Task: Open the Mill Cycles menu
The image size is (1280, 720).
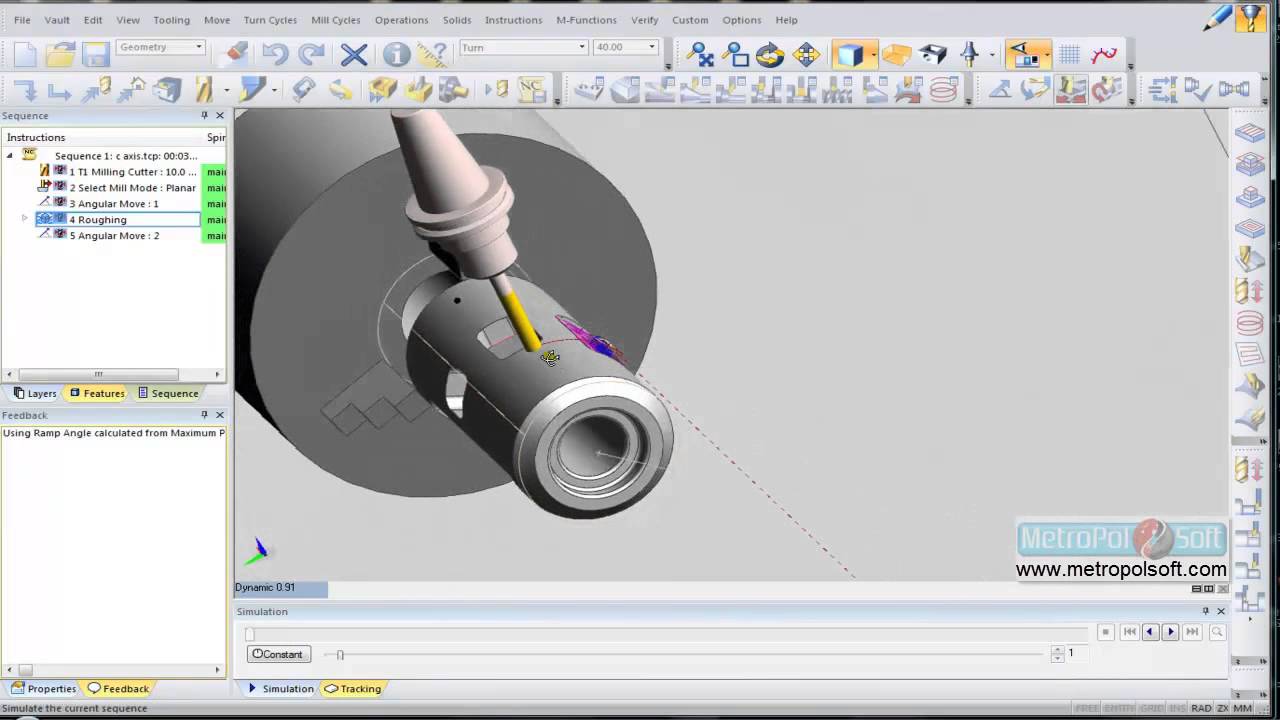Action: (336, 20)
